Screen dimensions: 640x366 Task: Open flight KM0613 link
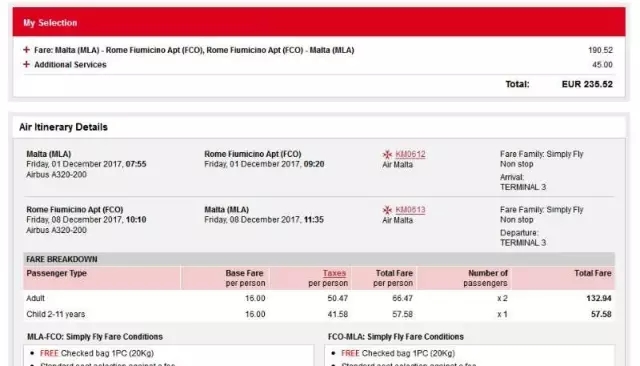pos(410,210)
